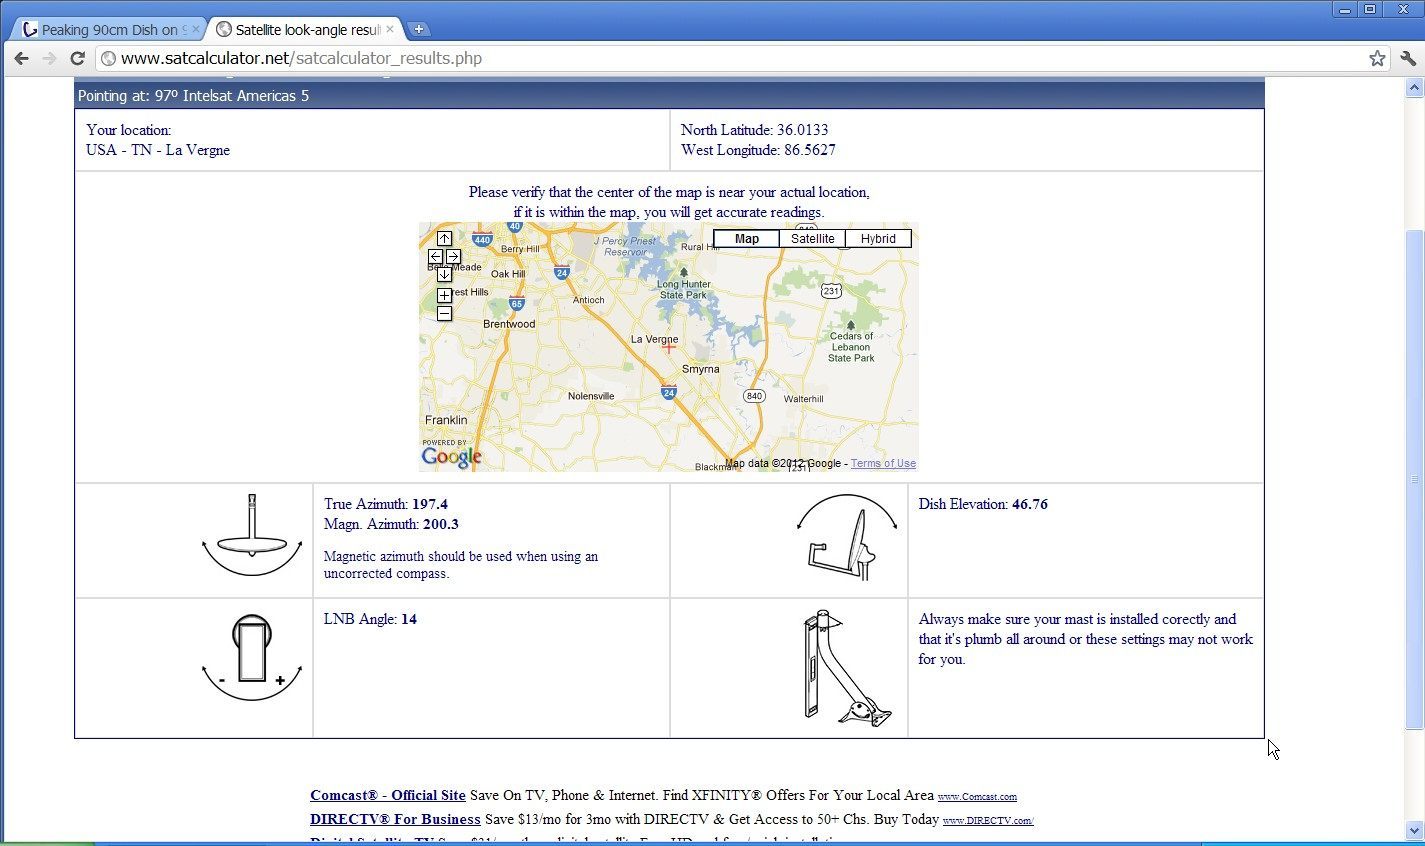The width and height of the screenshot is (1425, 846).
Task: Zoom out the map with minus
Action: (444, 314)
